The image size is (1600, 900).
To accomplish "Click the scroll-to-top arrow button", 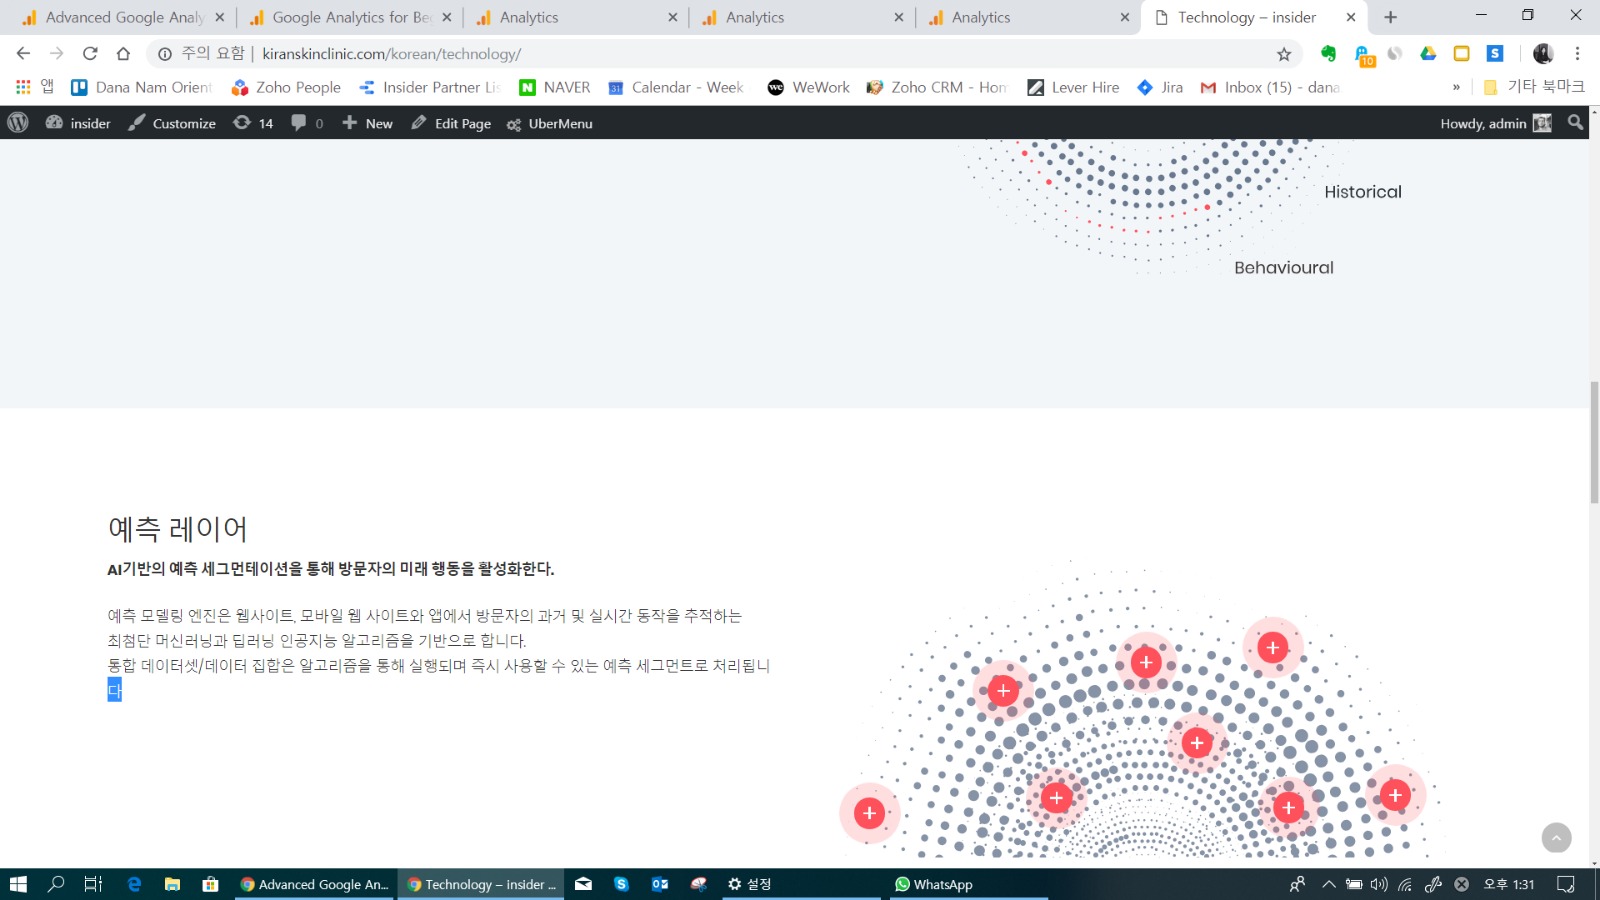I will click(x=1556, y=838).
